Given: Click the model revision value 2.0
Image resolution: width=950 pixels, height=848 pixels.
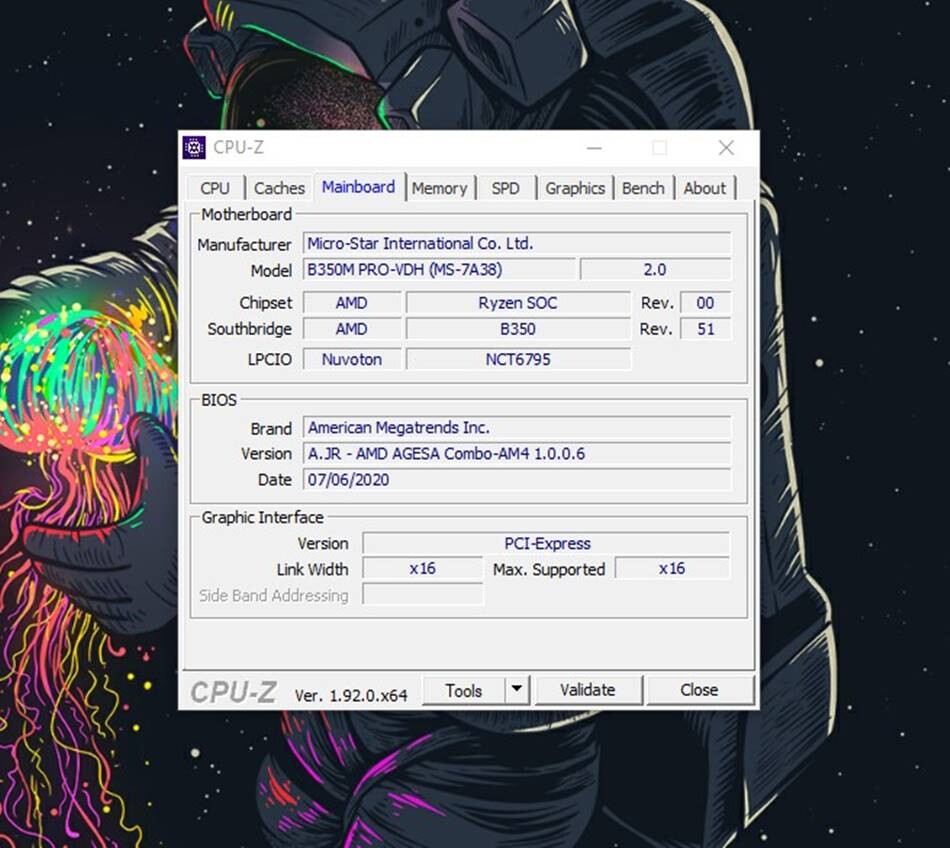Looking at the screenshot, I should [x=656, y=270].
